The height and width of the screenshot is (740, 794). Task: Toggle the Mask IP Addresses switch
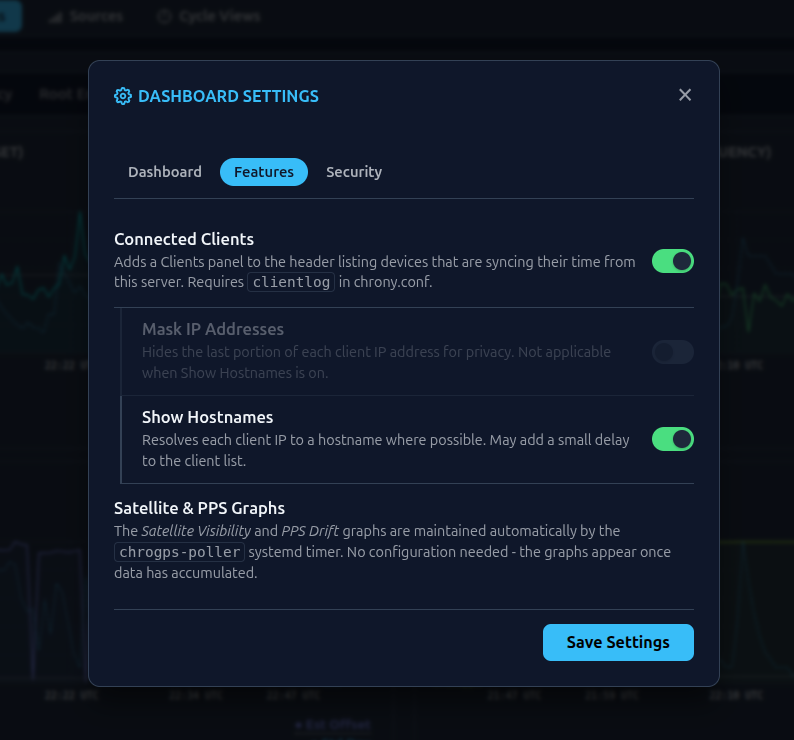point(672,351)
